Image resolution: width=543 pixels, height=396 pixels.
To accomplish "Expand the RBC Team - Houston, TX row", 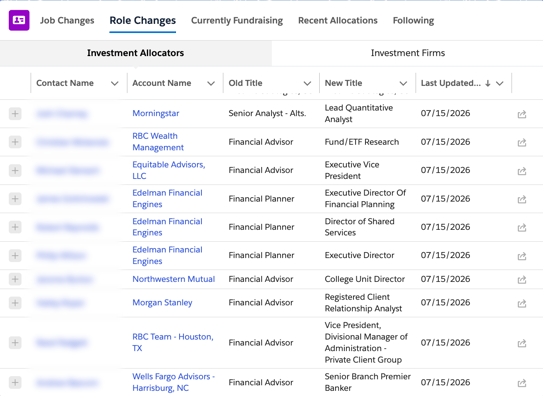I will click(x=15, y=343).
